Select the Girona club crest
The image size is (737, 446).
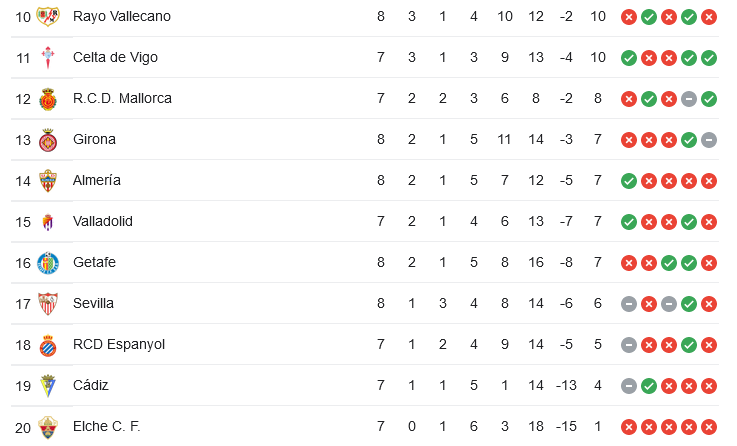click(48, 140)
